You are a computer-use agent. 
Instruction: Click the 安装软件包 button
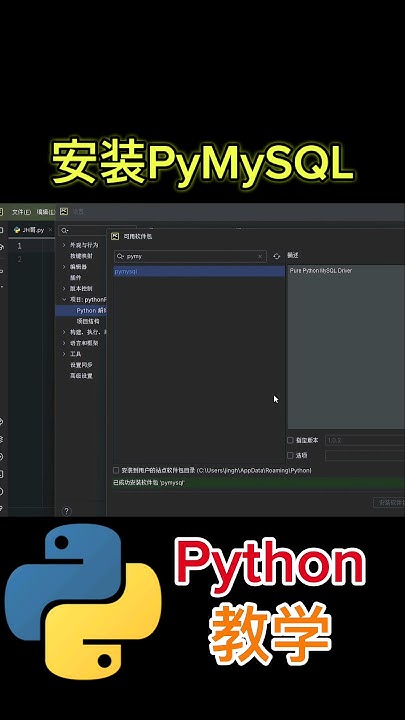(x=389, y=503)
